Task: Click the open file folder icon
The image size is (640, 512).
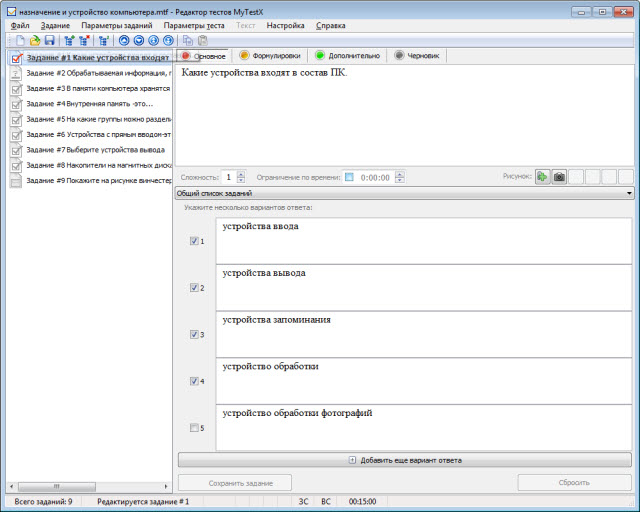Action: [35, 41]
